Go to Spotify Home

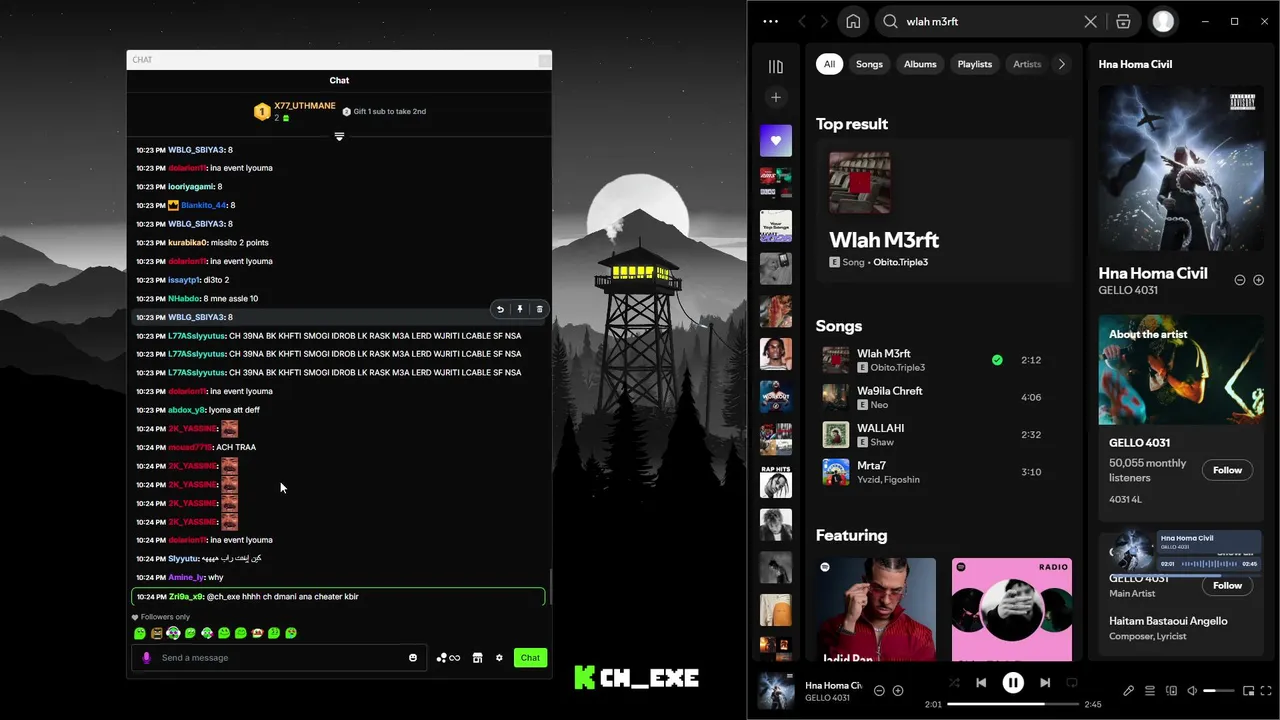853,21
